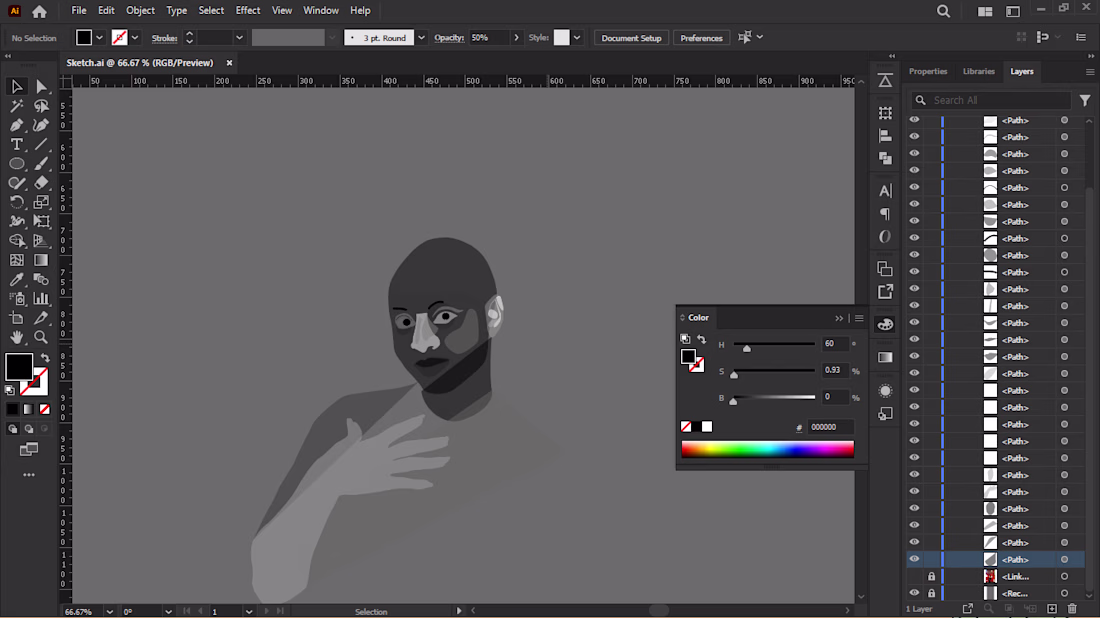Switch to the Libraries tab
1100x618 pixels.
click(x=979, y=72)
